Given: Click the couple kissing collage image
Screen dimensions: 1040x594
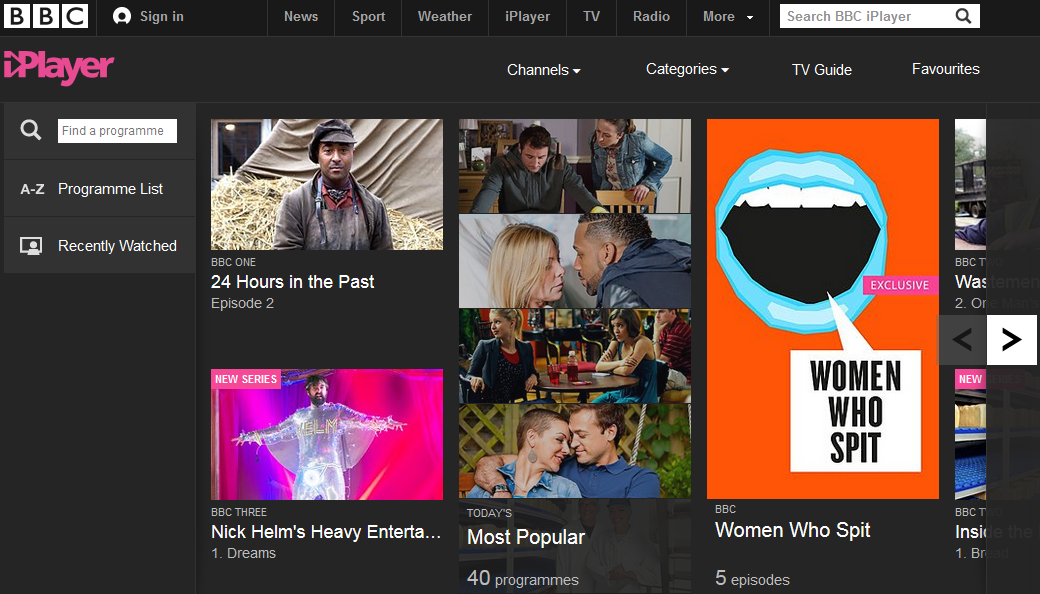Looking at the screenshot, I should point(575,261).
